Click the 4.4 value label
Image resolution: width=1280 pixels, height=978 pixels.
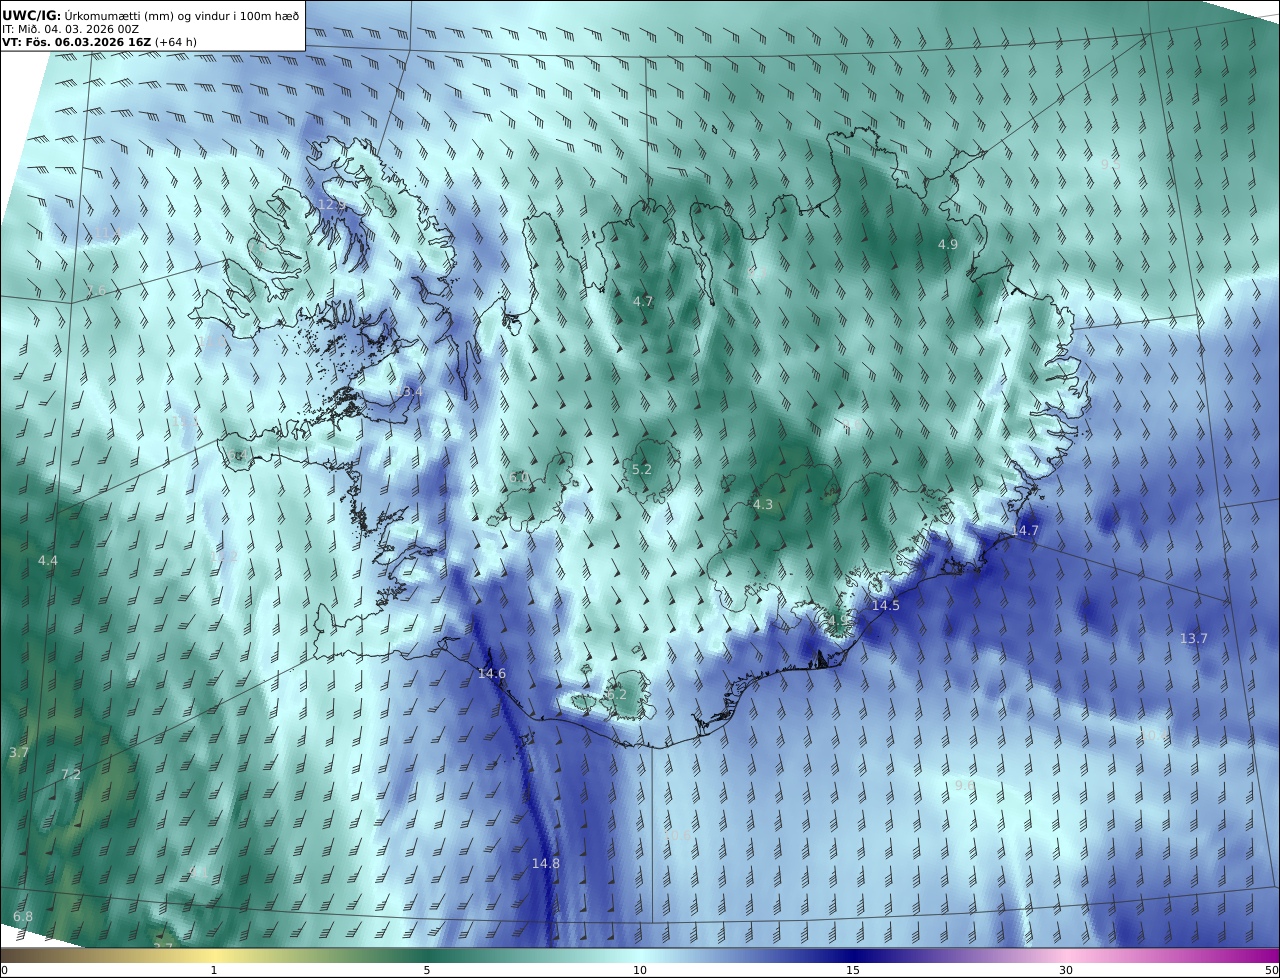point(48,560)
